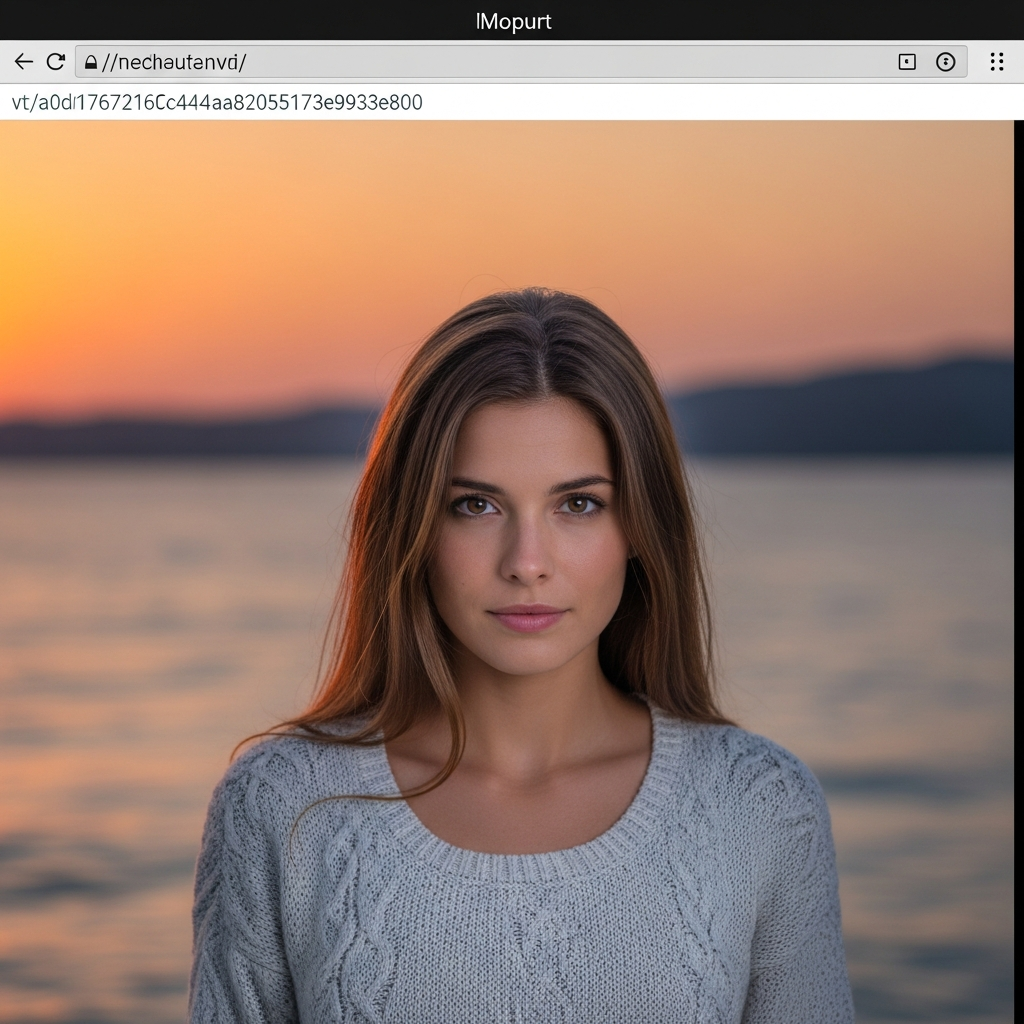Click the padlock security icon

click(x=91, y=63)
